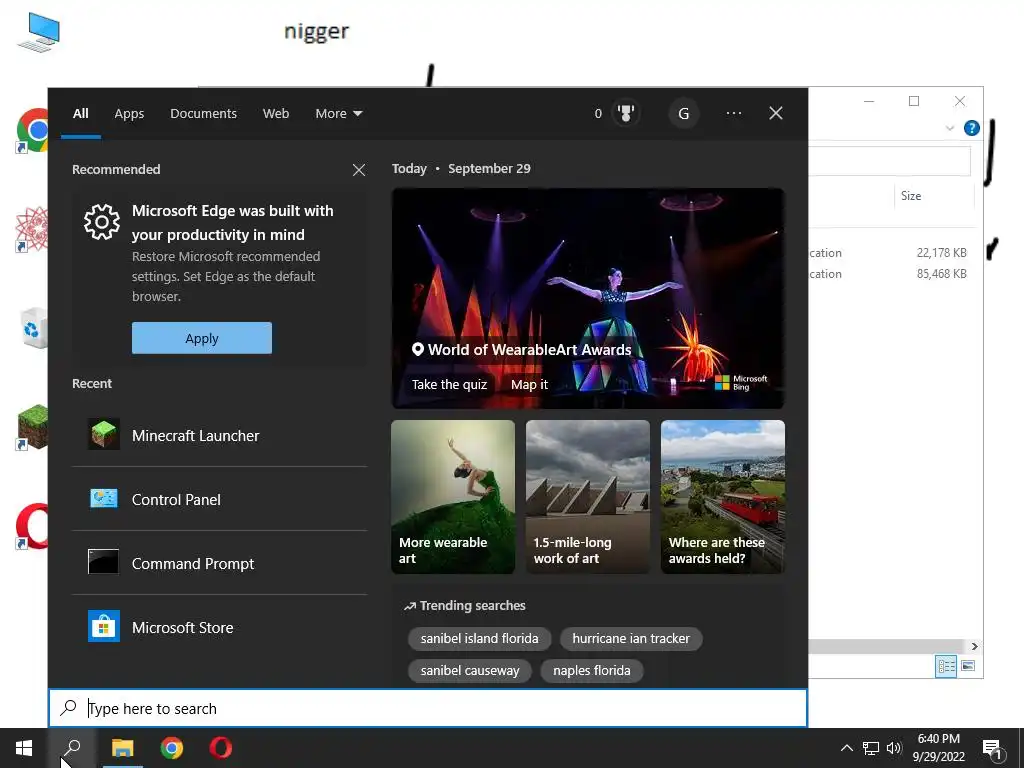Open the network tray icon

click(871, 748)
